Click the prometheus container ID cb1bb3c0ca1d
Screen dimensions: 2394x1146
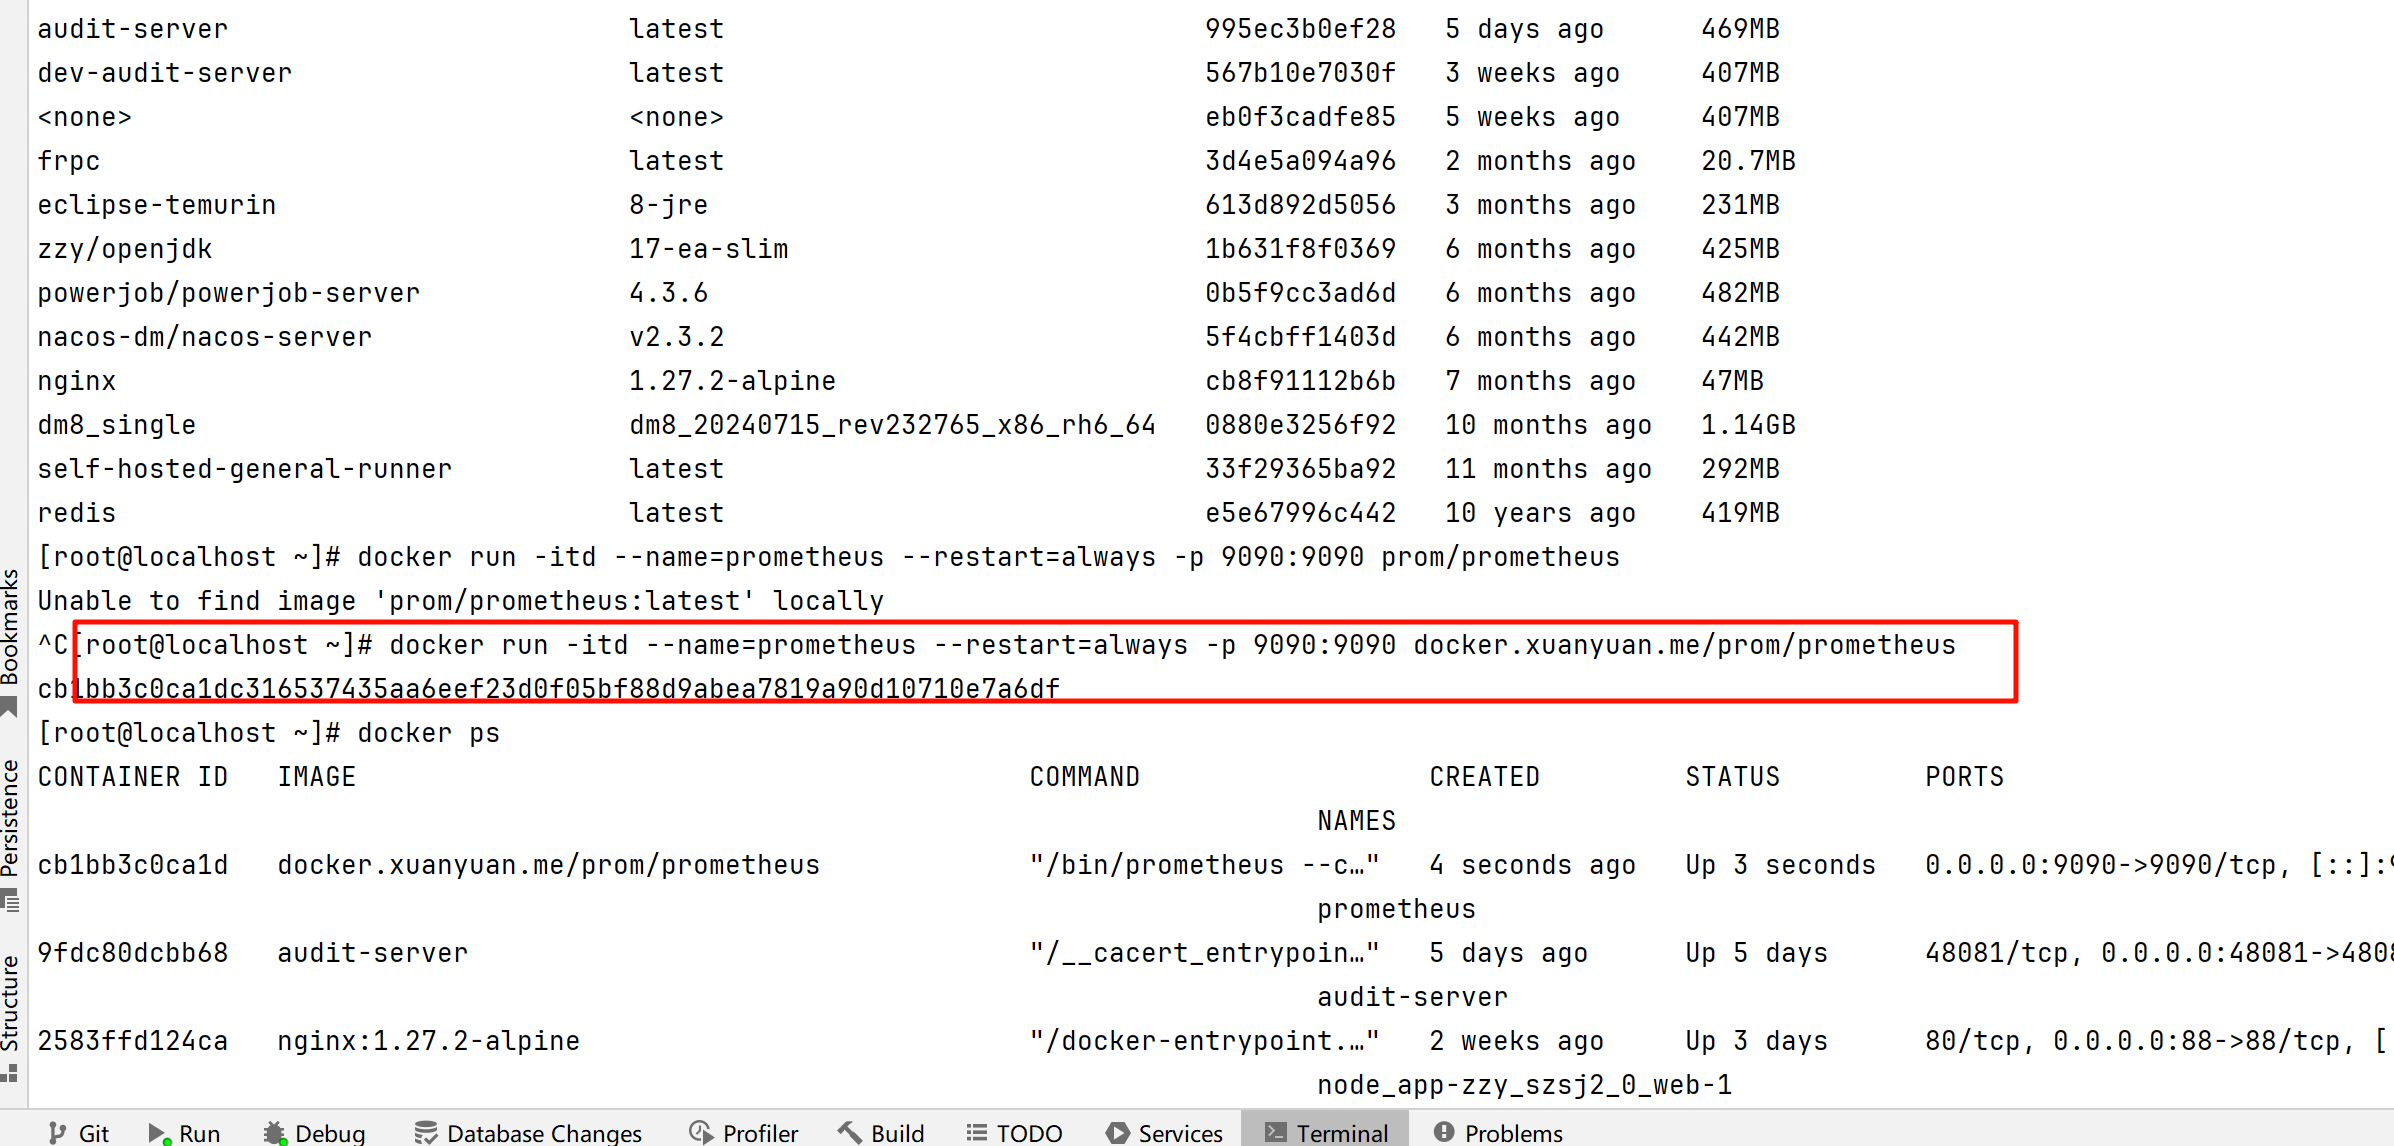tap(133, 865)
